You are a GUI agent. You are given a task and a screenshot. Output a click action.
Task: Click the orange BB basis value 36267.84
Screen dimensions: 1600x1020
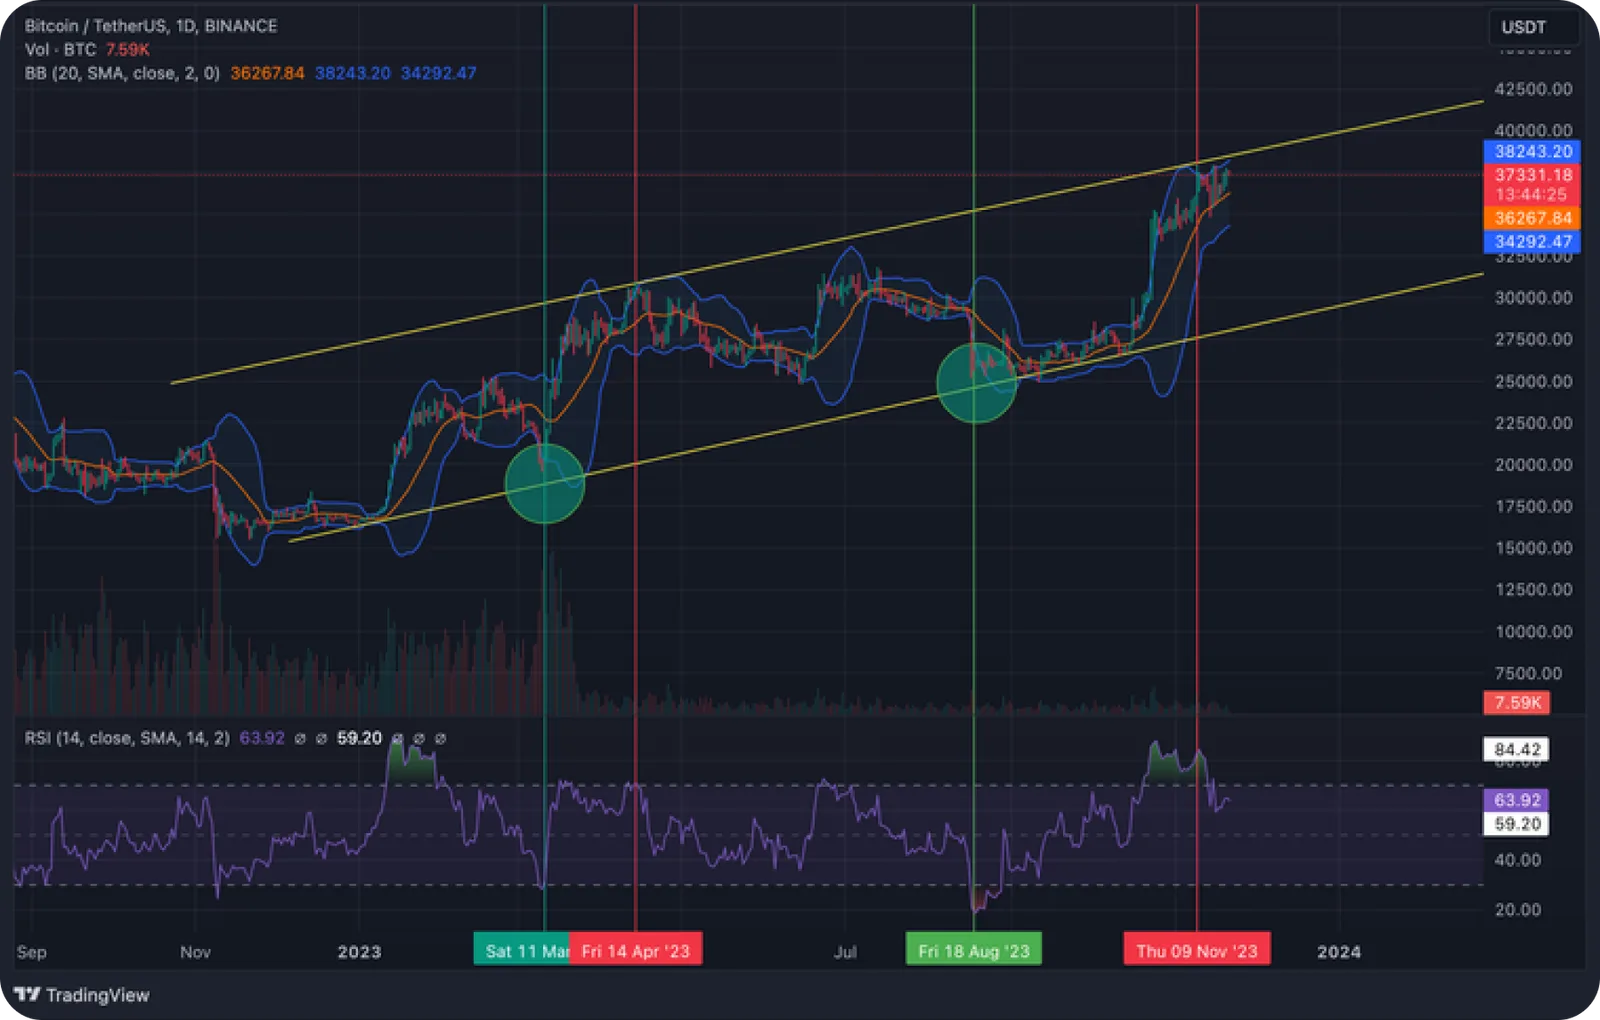tap(267, 73)
